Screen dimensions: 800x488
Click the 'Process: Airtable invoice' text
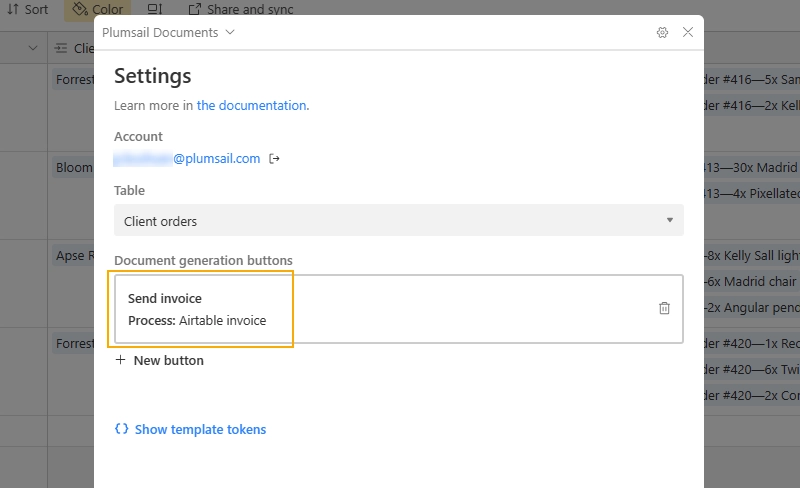click(197, 321)
